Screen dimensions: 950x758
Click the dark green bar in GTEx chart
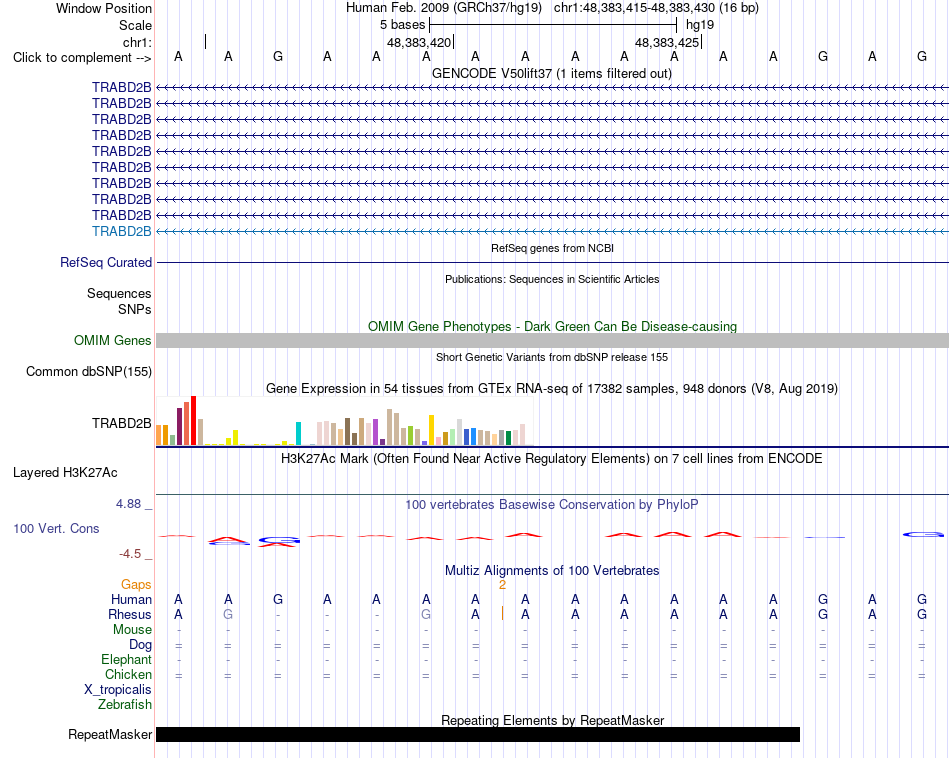pos(508,438)
